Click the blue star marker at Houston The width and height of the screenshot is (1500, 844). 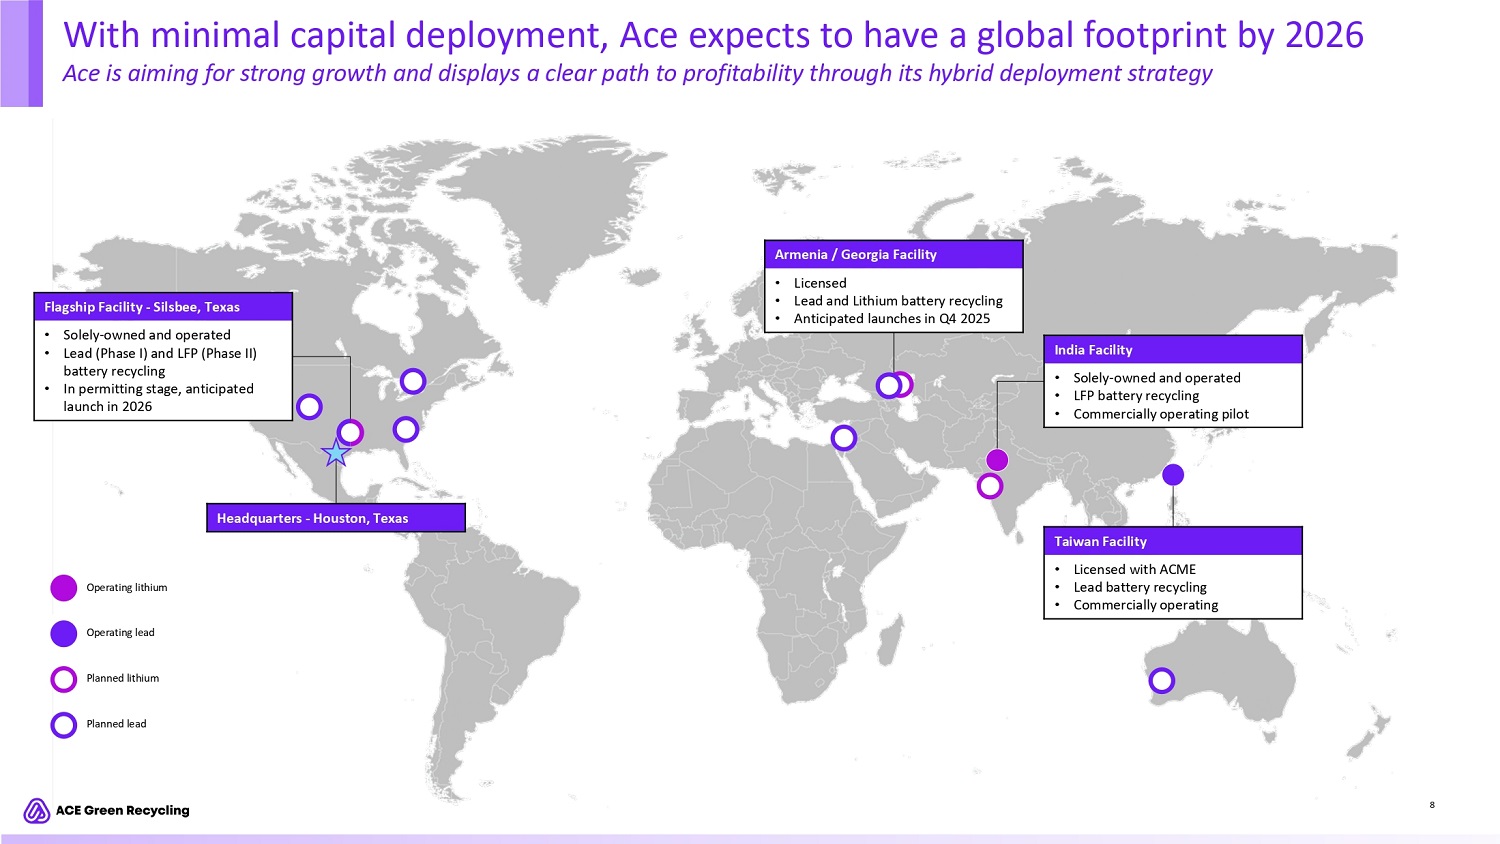336,453
